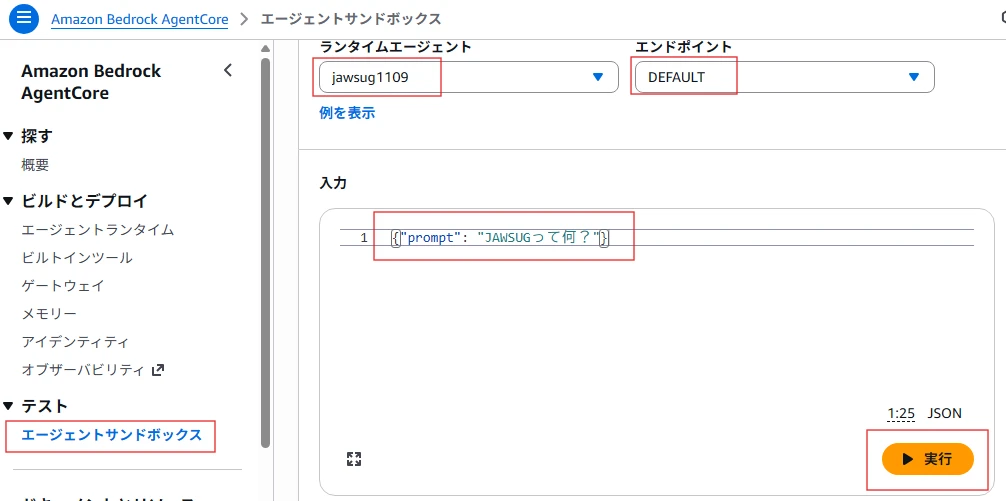Screen dimensions: 1006x501
Task: Open the メモリー sidebar item
Action: coord(49,314)
